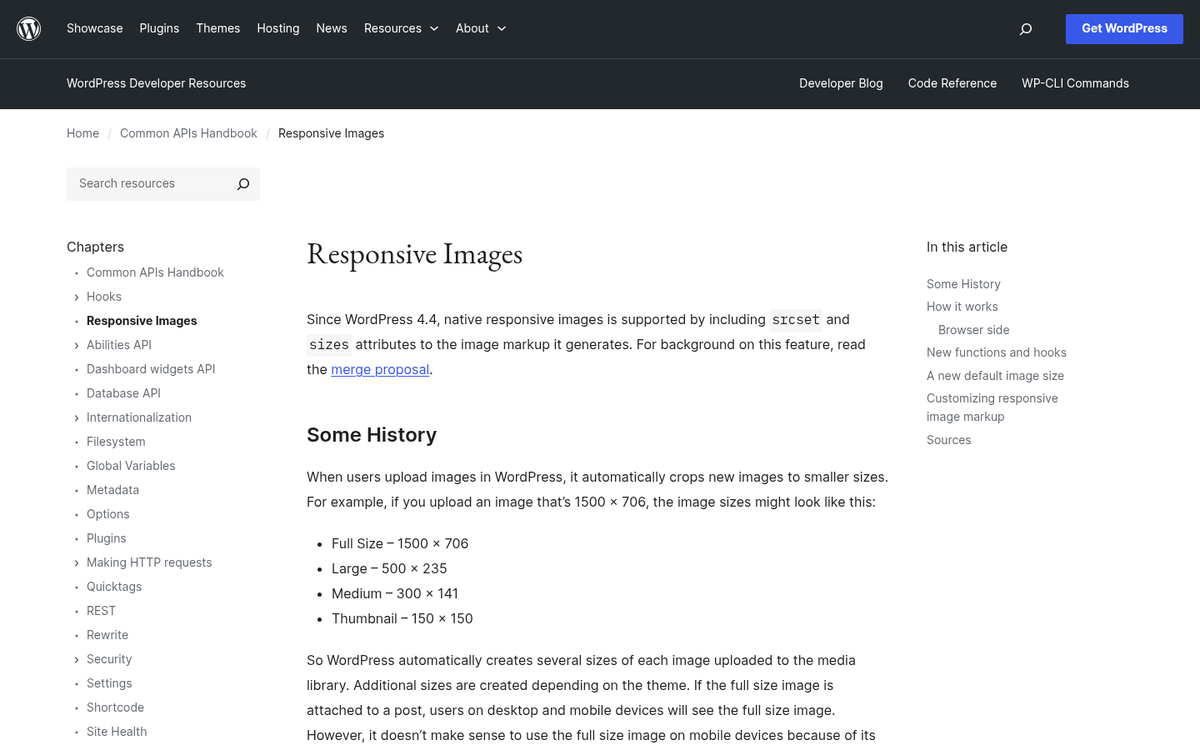Image resolution: width=1200 pixels, height=750 pixels.
Task: Click the magnifier icon in Search resources field
Action: (x=242, y=184)
